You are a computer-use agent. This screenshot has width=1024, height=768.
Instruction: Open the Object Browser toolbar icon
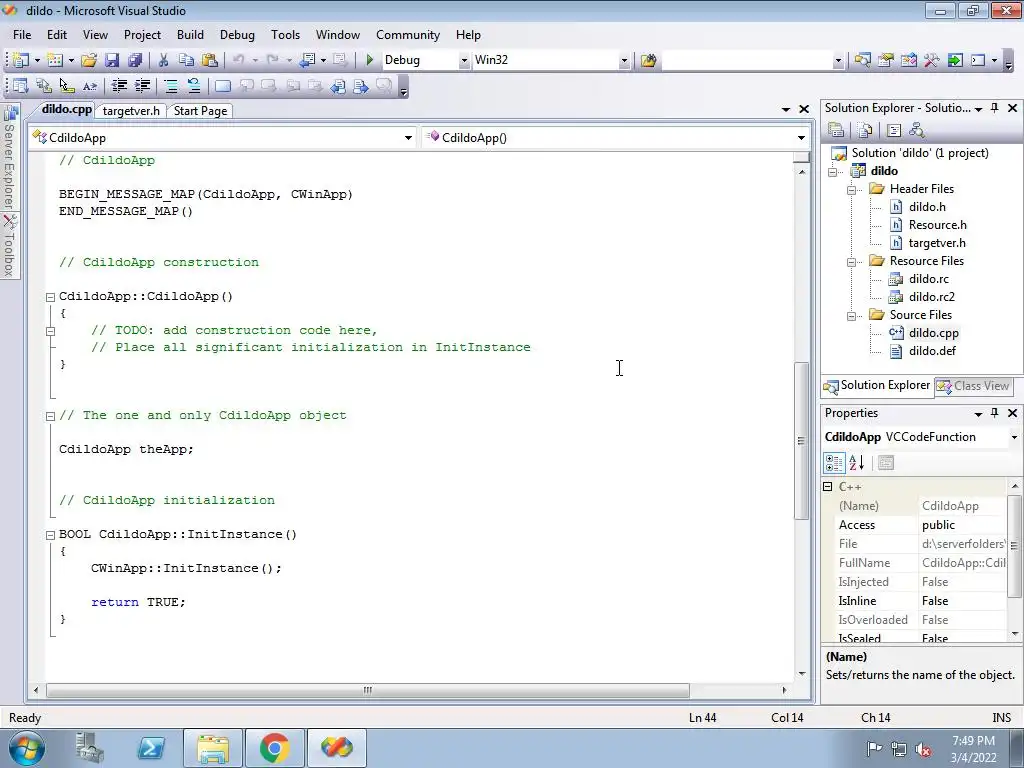click(908, 60)
